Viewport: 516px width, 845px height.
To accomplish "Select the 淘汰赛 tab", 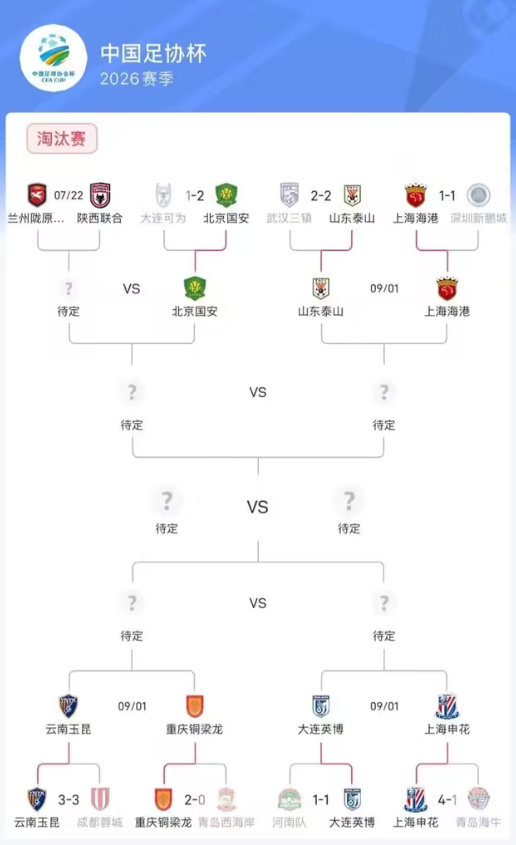I will pyautogui.click(x=62, y=138).
